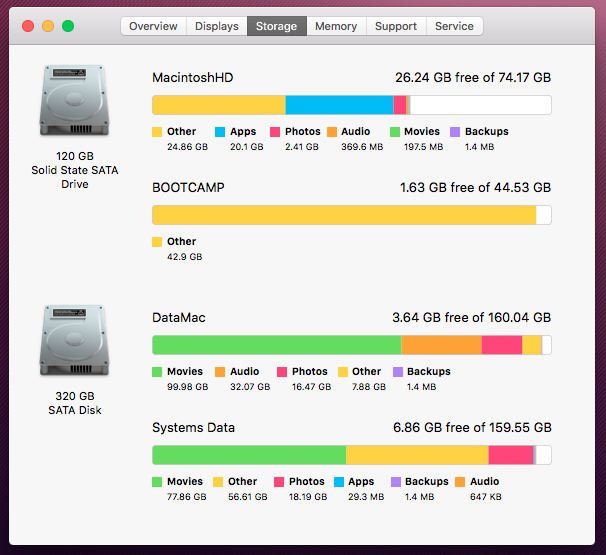
Task: Click pink Photos segment in Systems Data bar
Action: tap(511, 455)
